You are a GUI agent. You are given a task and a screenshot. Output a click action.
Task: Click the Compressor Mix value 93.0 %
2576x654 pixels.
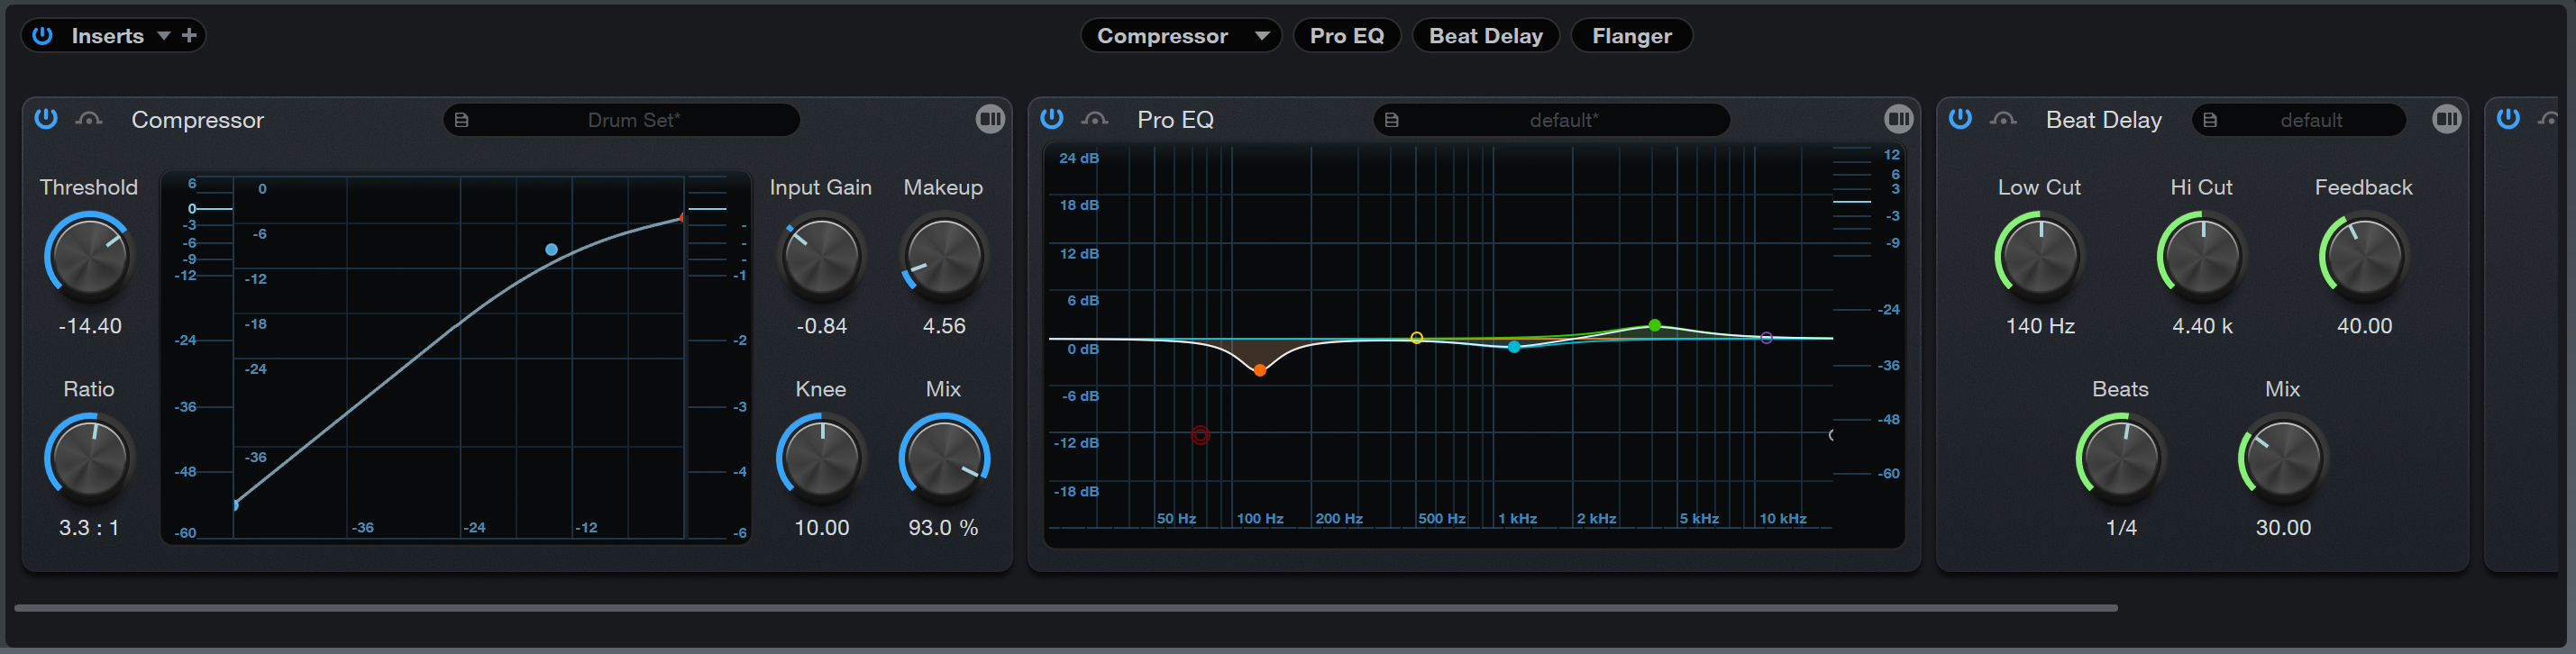pos(943,528)
